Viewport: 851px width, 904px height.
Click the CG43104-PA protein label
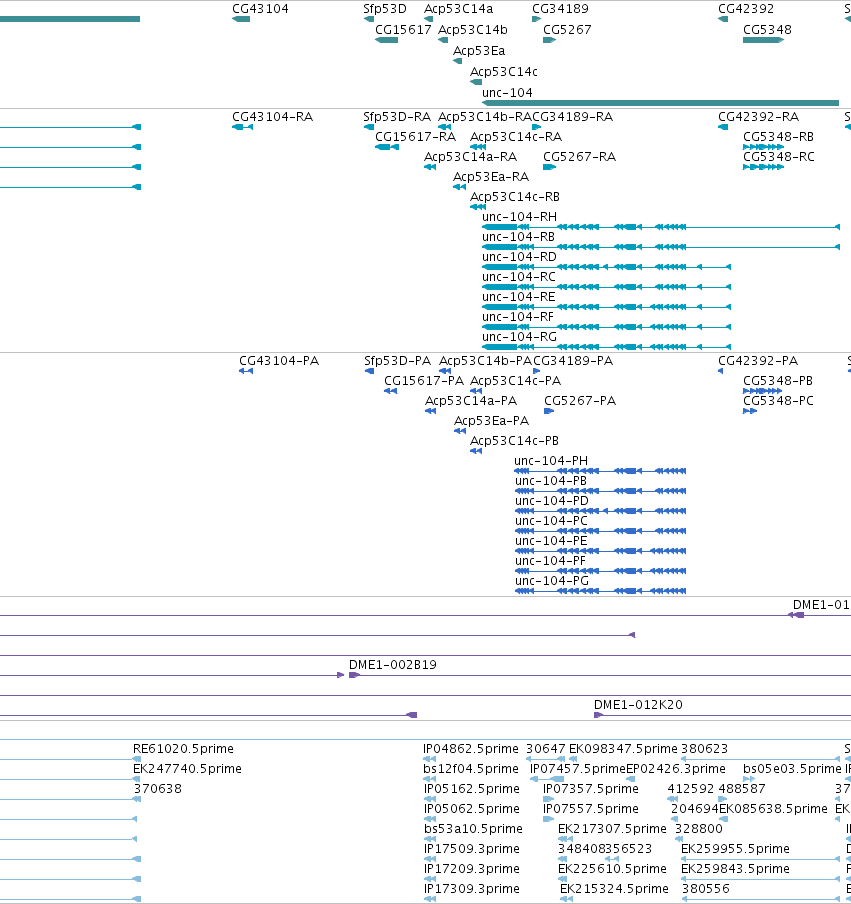click(279, 360)
